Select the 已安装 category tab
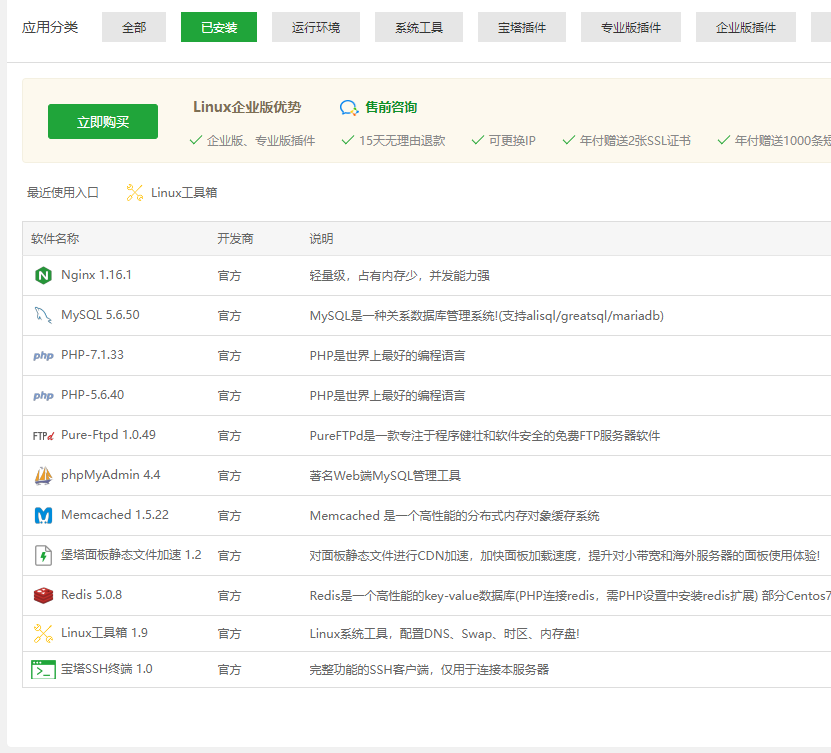 click(218, 27)
